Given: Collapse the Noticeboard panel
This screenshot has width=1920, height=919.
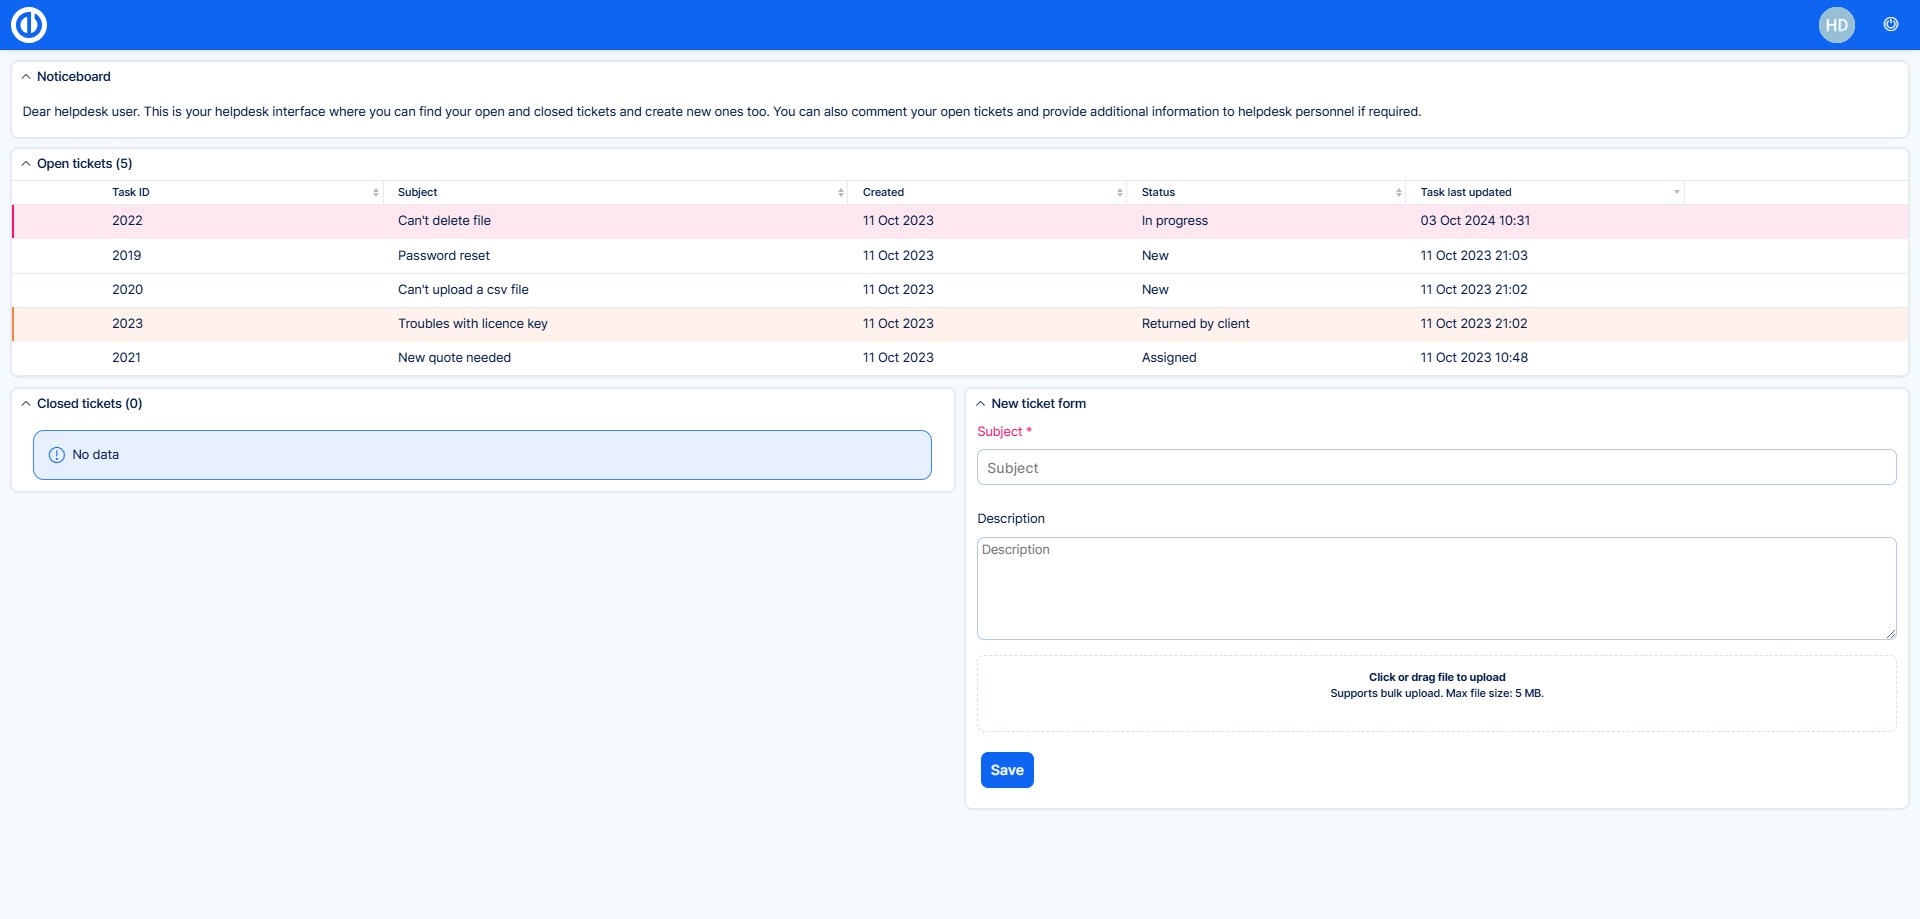Looking at the screenshot, I should point(26,77).
